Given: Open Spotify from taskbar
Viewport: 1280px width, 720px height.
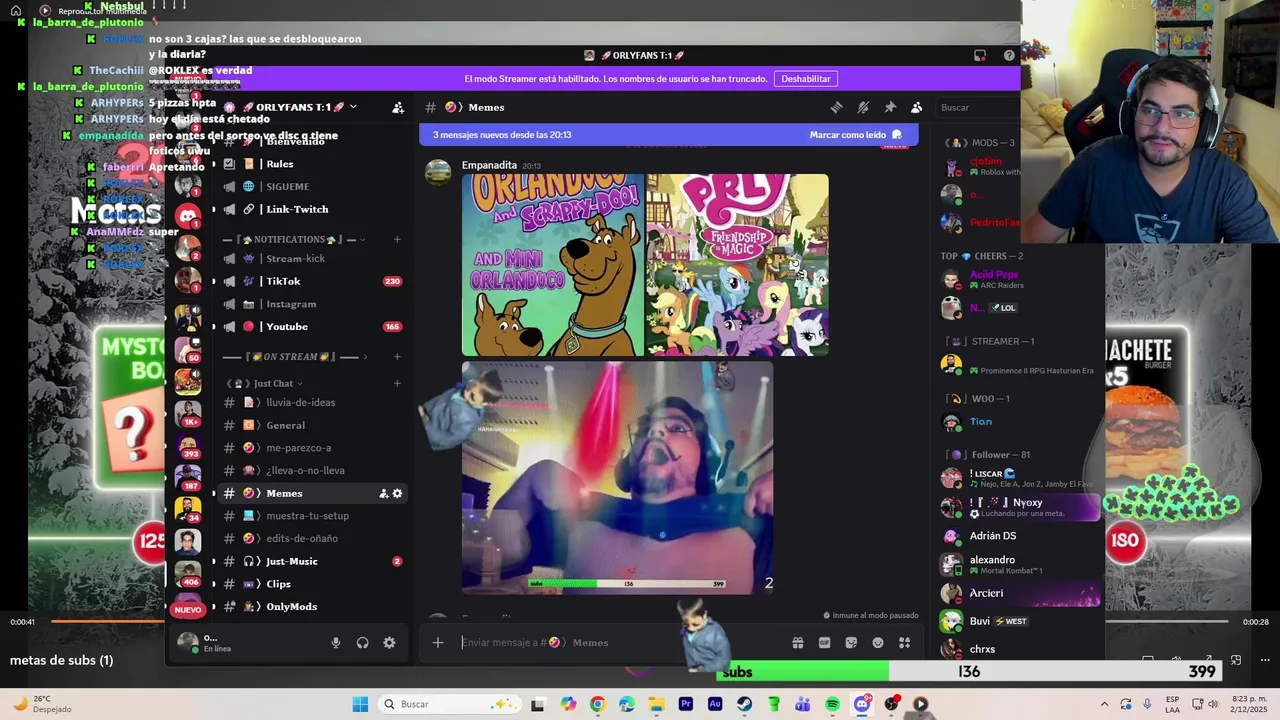Looking at the screenshot, I should click(x=833, y=704).
